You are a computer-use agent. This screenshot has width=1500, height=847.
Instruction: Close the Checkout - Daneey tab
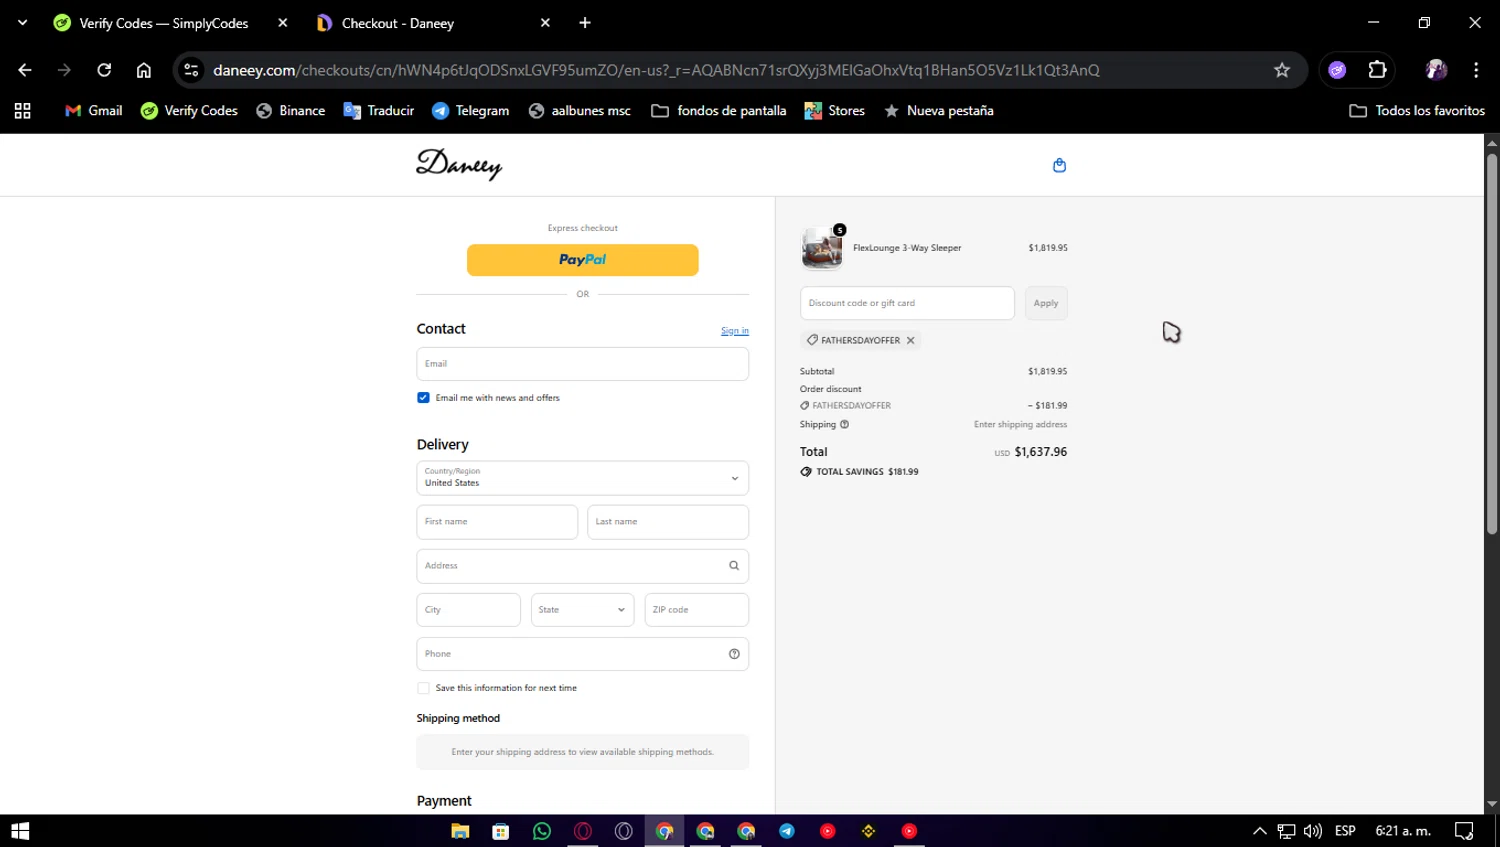pos(545,22)
